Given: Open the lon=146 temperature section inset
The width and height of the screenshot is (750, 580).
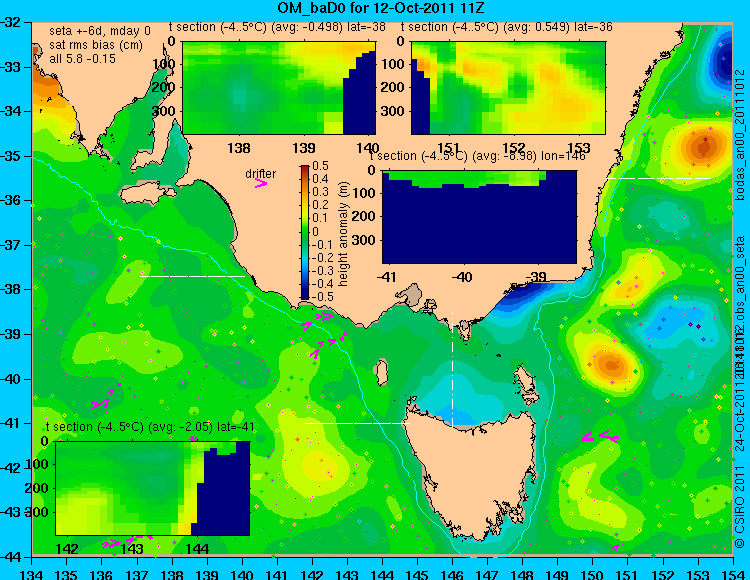Looking at the screenshot, I should point(479,217).
